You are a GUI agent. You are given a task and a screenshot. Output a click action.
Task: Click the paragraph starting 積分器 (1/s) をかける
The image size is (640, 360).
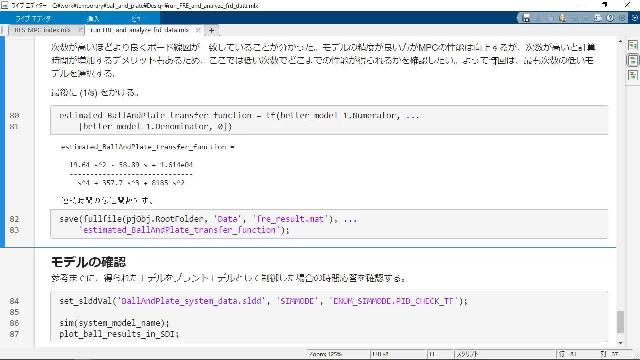(95, 93)
